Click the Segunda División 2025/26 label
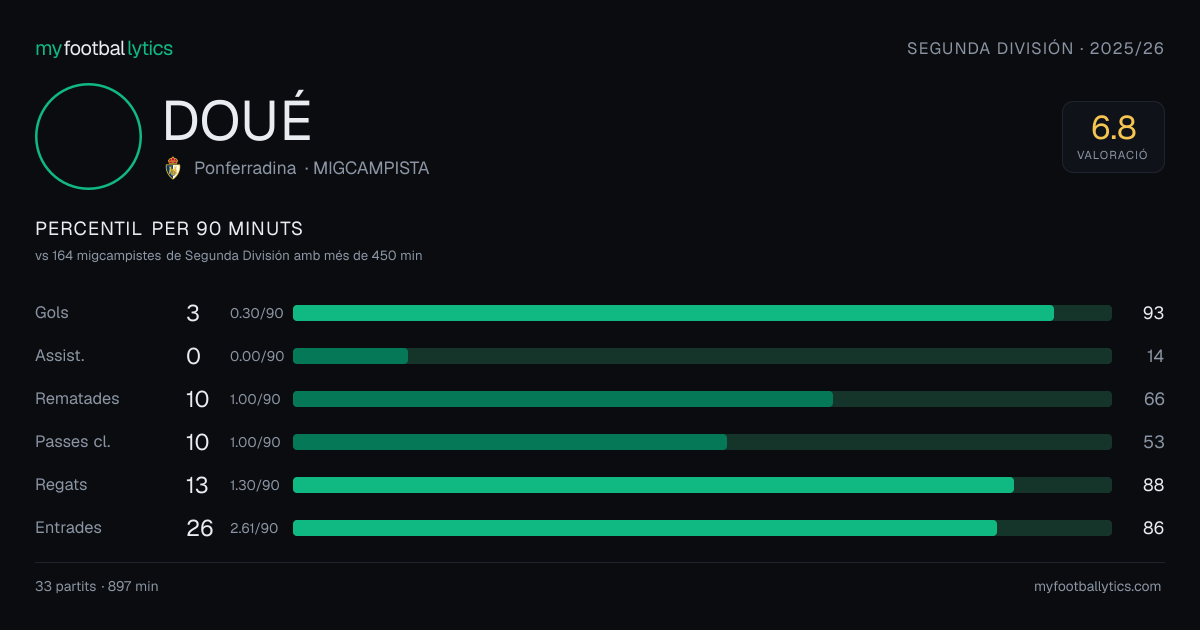 click(1036, 48)
